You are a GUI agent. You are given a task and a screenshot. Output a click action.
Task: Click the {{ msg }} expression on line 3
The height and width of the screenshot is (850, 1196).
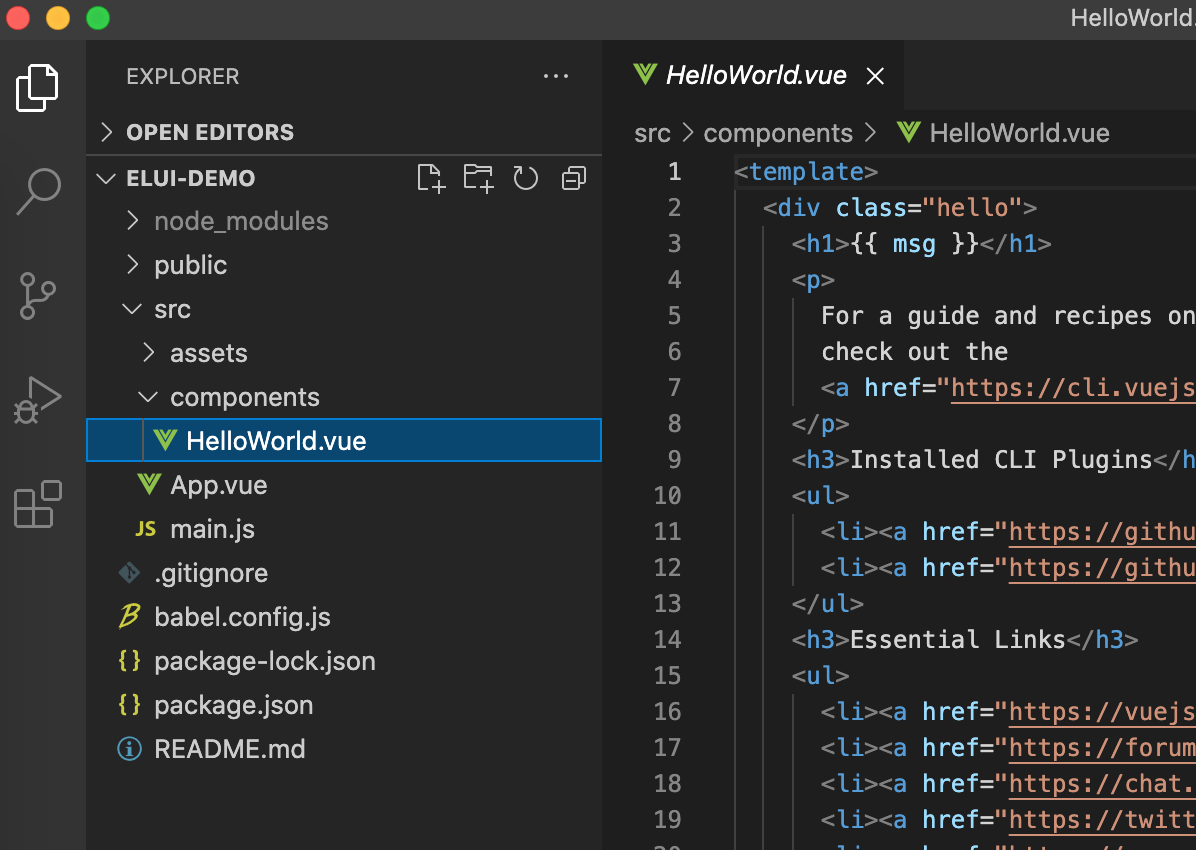914,244
